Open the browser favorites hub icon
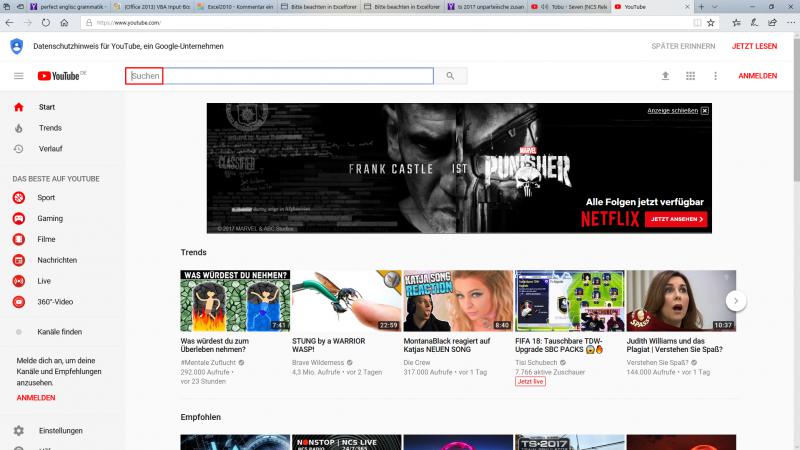Image resolution: width=800 pixels, height=450 pixels. 736,22
